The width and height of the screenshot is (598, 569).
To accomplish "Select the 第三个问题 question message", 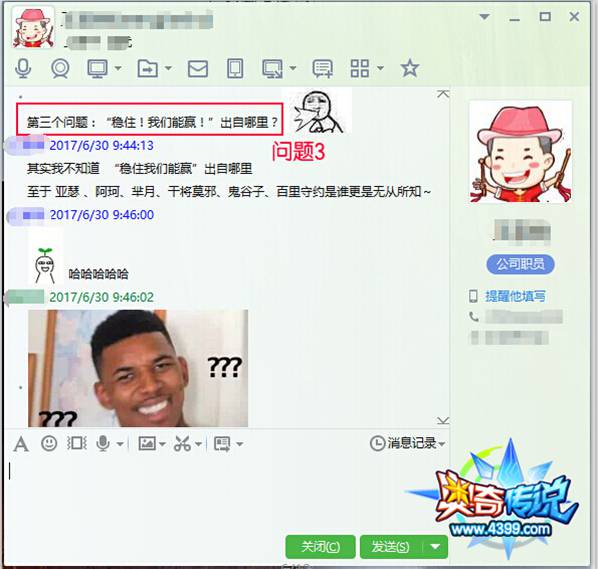I will pos(152,122).
